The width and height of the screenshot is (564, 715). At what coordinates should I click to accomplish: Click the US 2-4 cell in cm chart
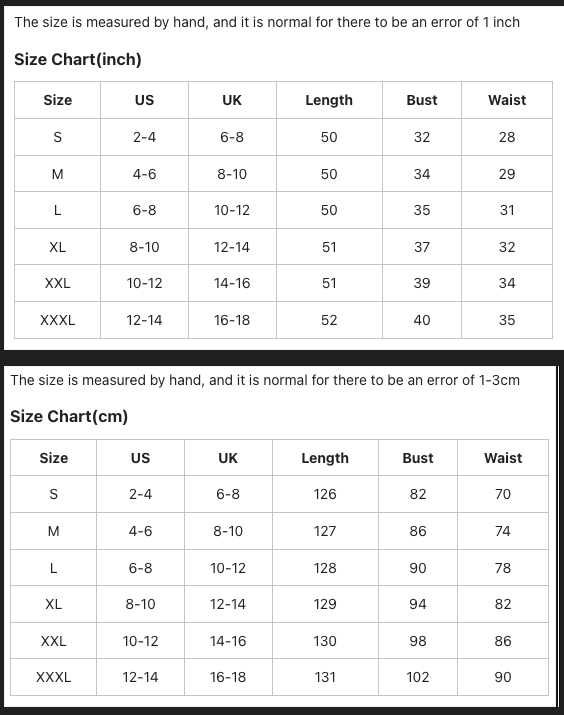(140, 494)
